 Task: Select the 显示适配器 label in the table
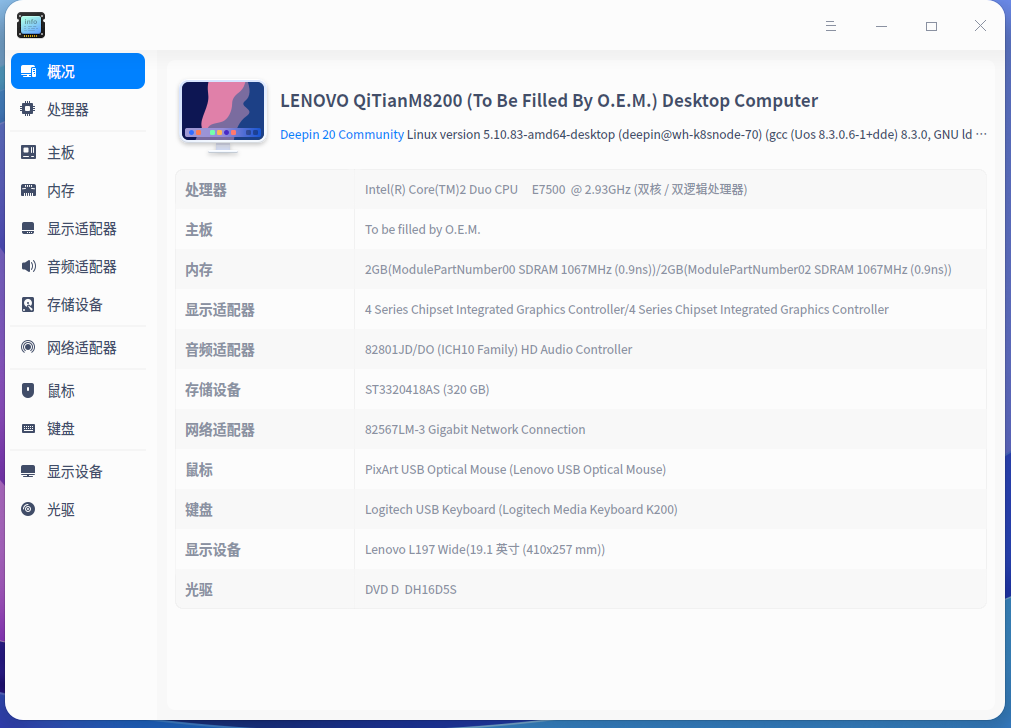(x=220, y=310)
